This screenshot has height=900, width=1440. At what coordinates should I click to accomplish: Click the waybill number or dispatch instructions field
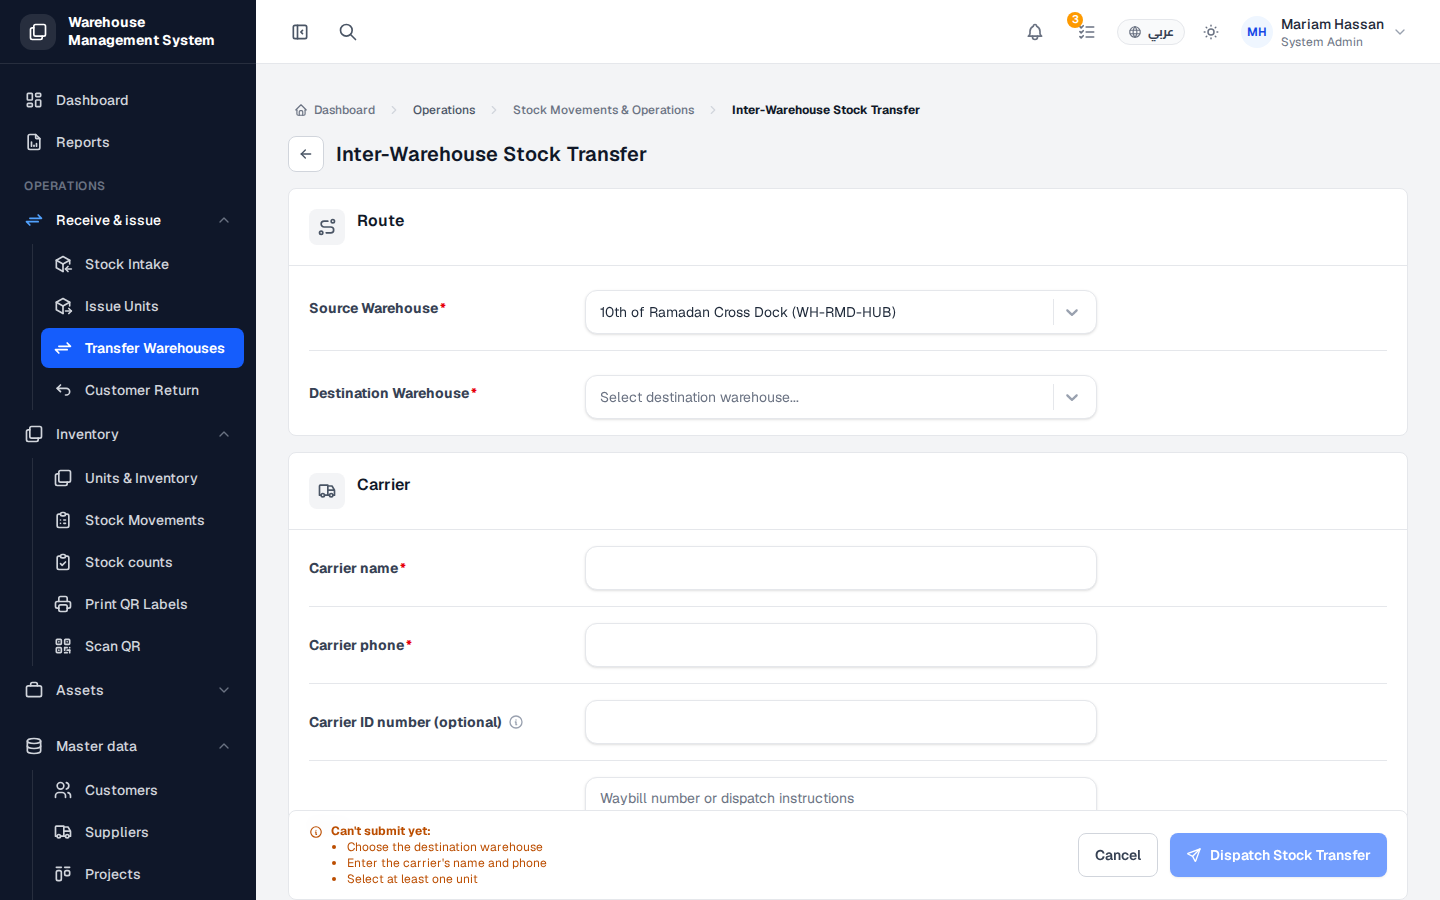tap(841, 795)
